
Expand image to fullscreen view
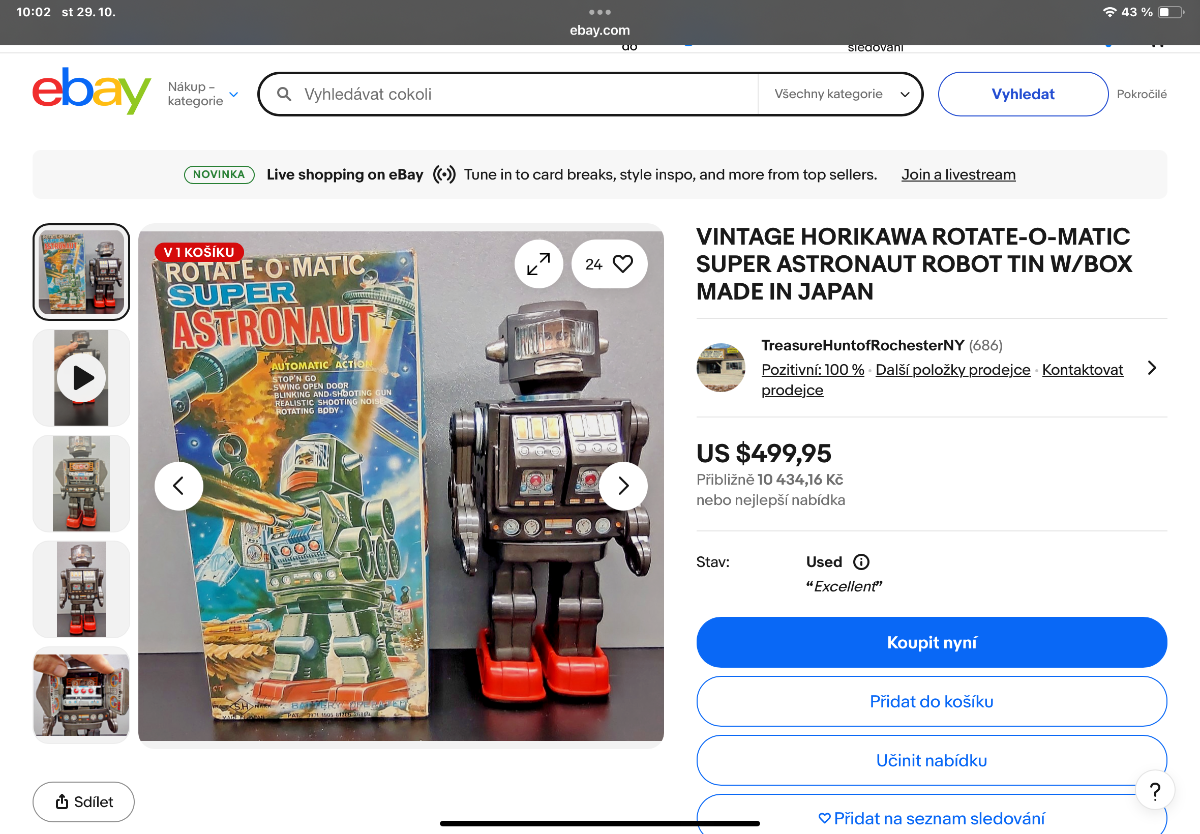click(539, 264)
